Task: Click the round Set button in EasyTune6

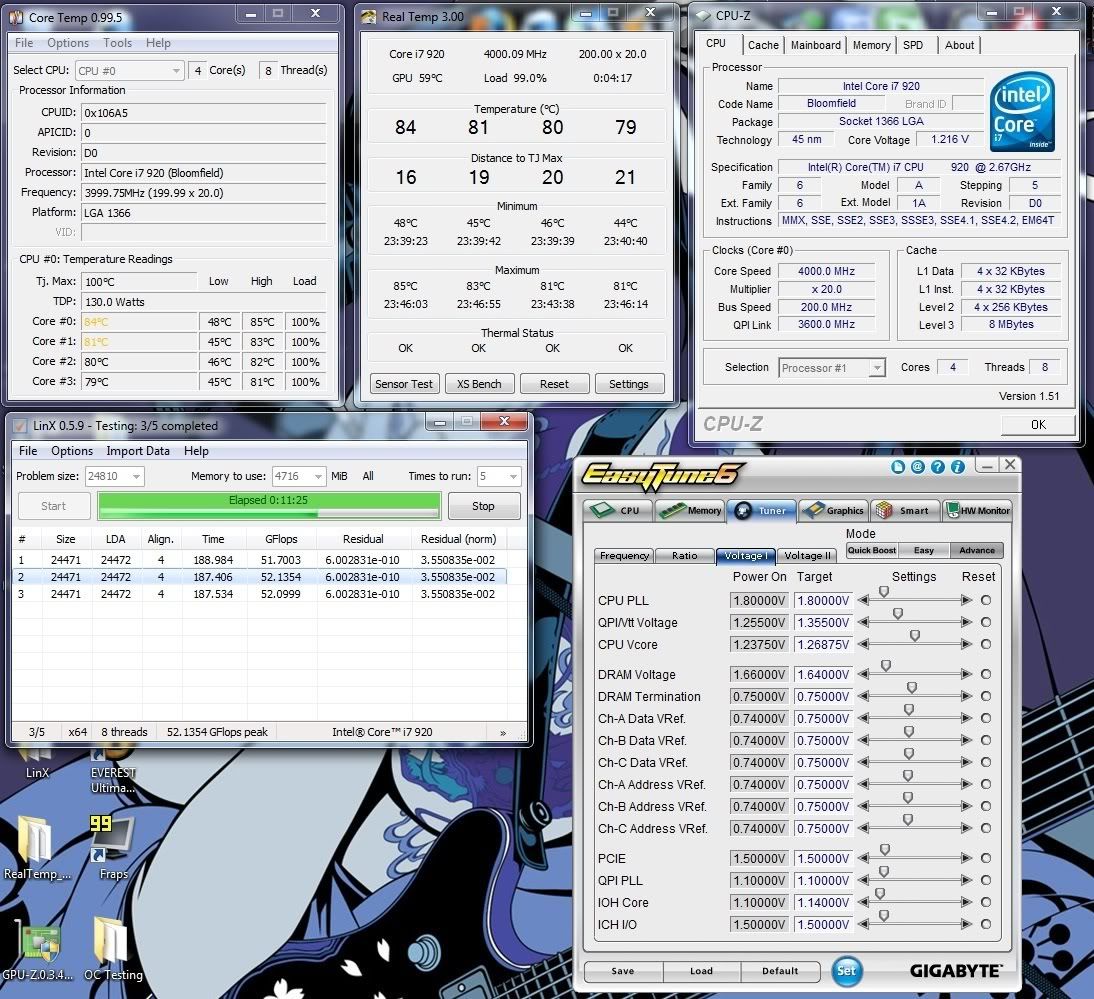Action: [x=846, y=970]
